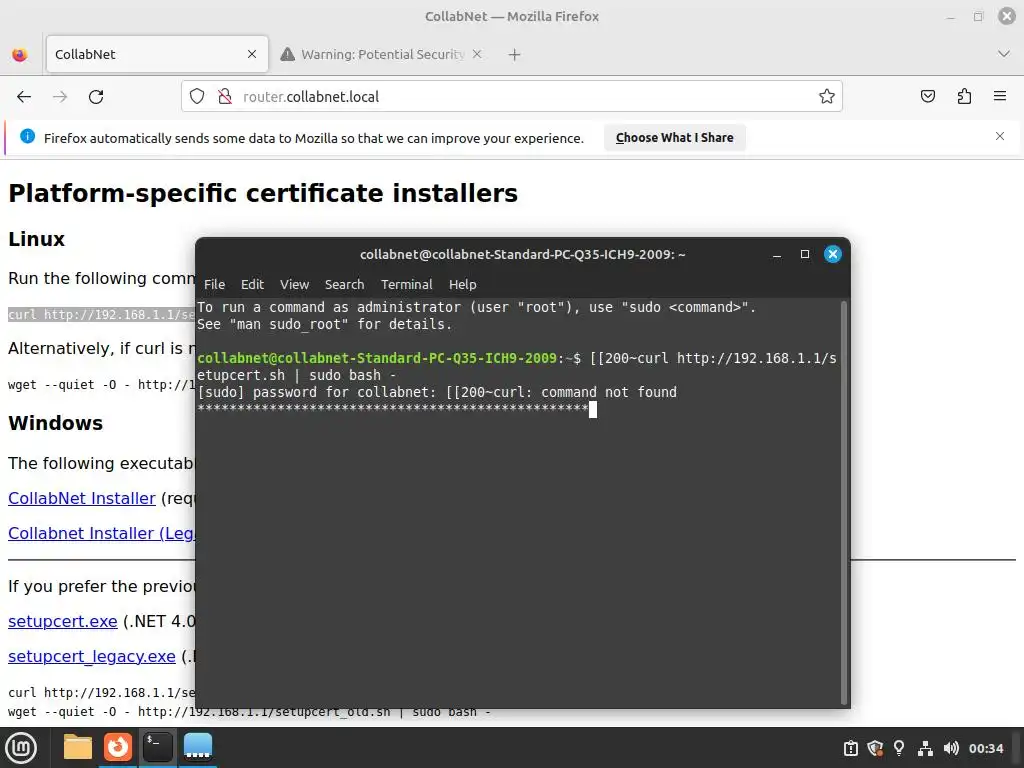Bookmark this page with the star icon
Image resolution: width=1024 pixels, height=768 pixels.
coord(827,97)
